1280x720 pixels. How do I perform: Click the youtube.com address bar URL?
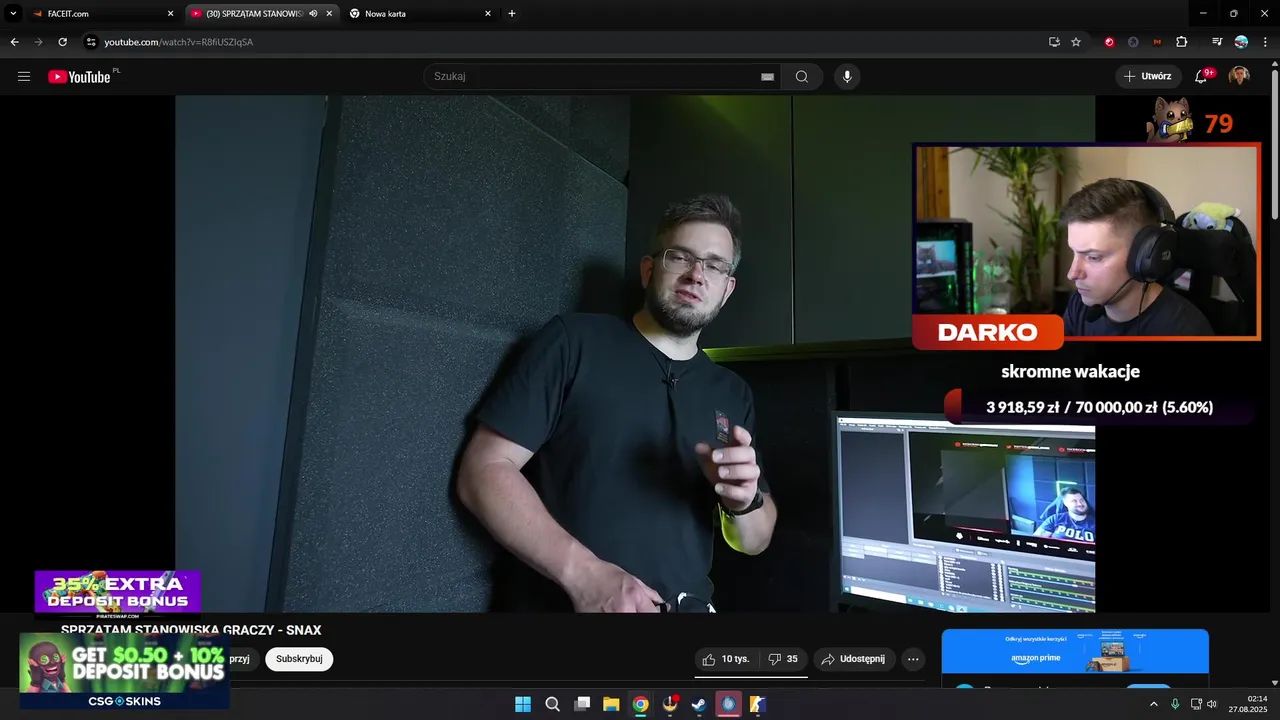point(179,42)
